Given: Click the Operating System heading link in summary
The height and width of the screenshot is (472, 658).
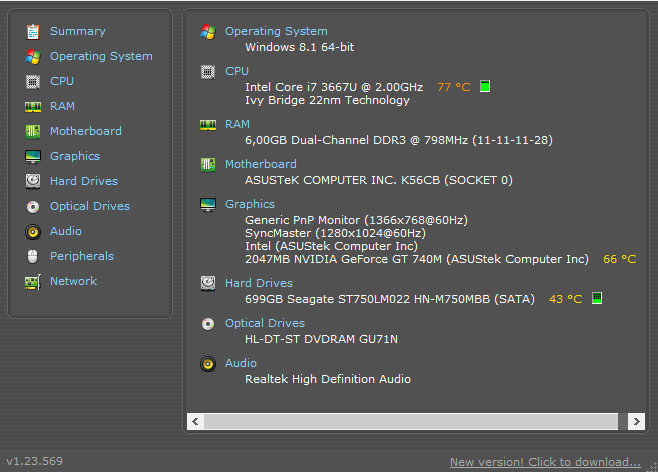Looking at the screenshot, I should (276, 31).
